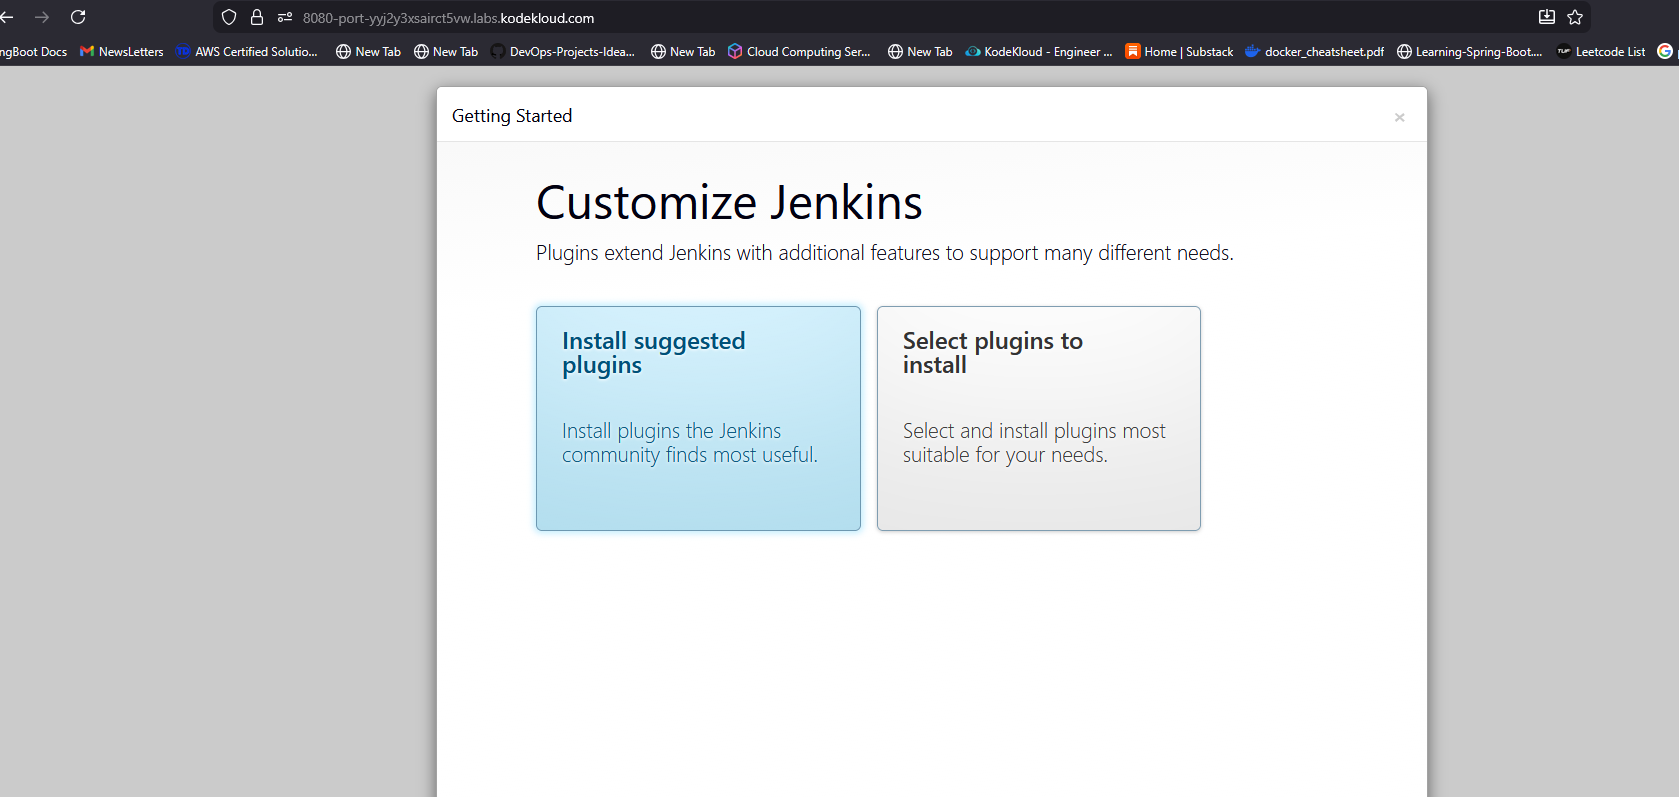Choose Install suggested plugins
Viewport: 1679px width, 797px height.
[x=698, y=418]
